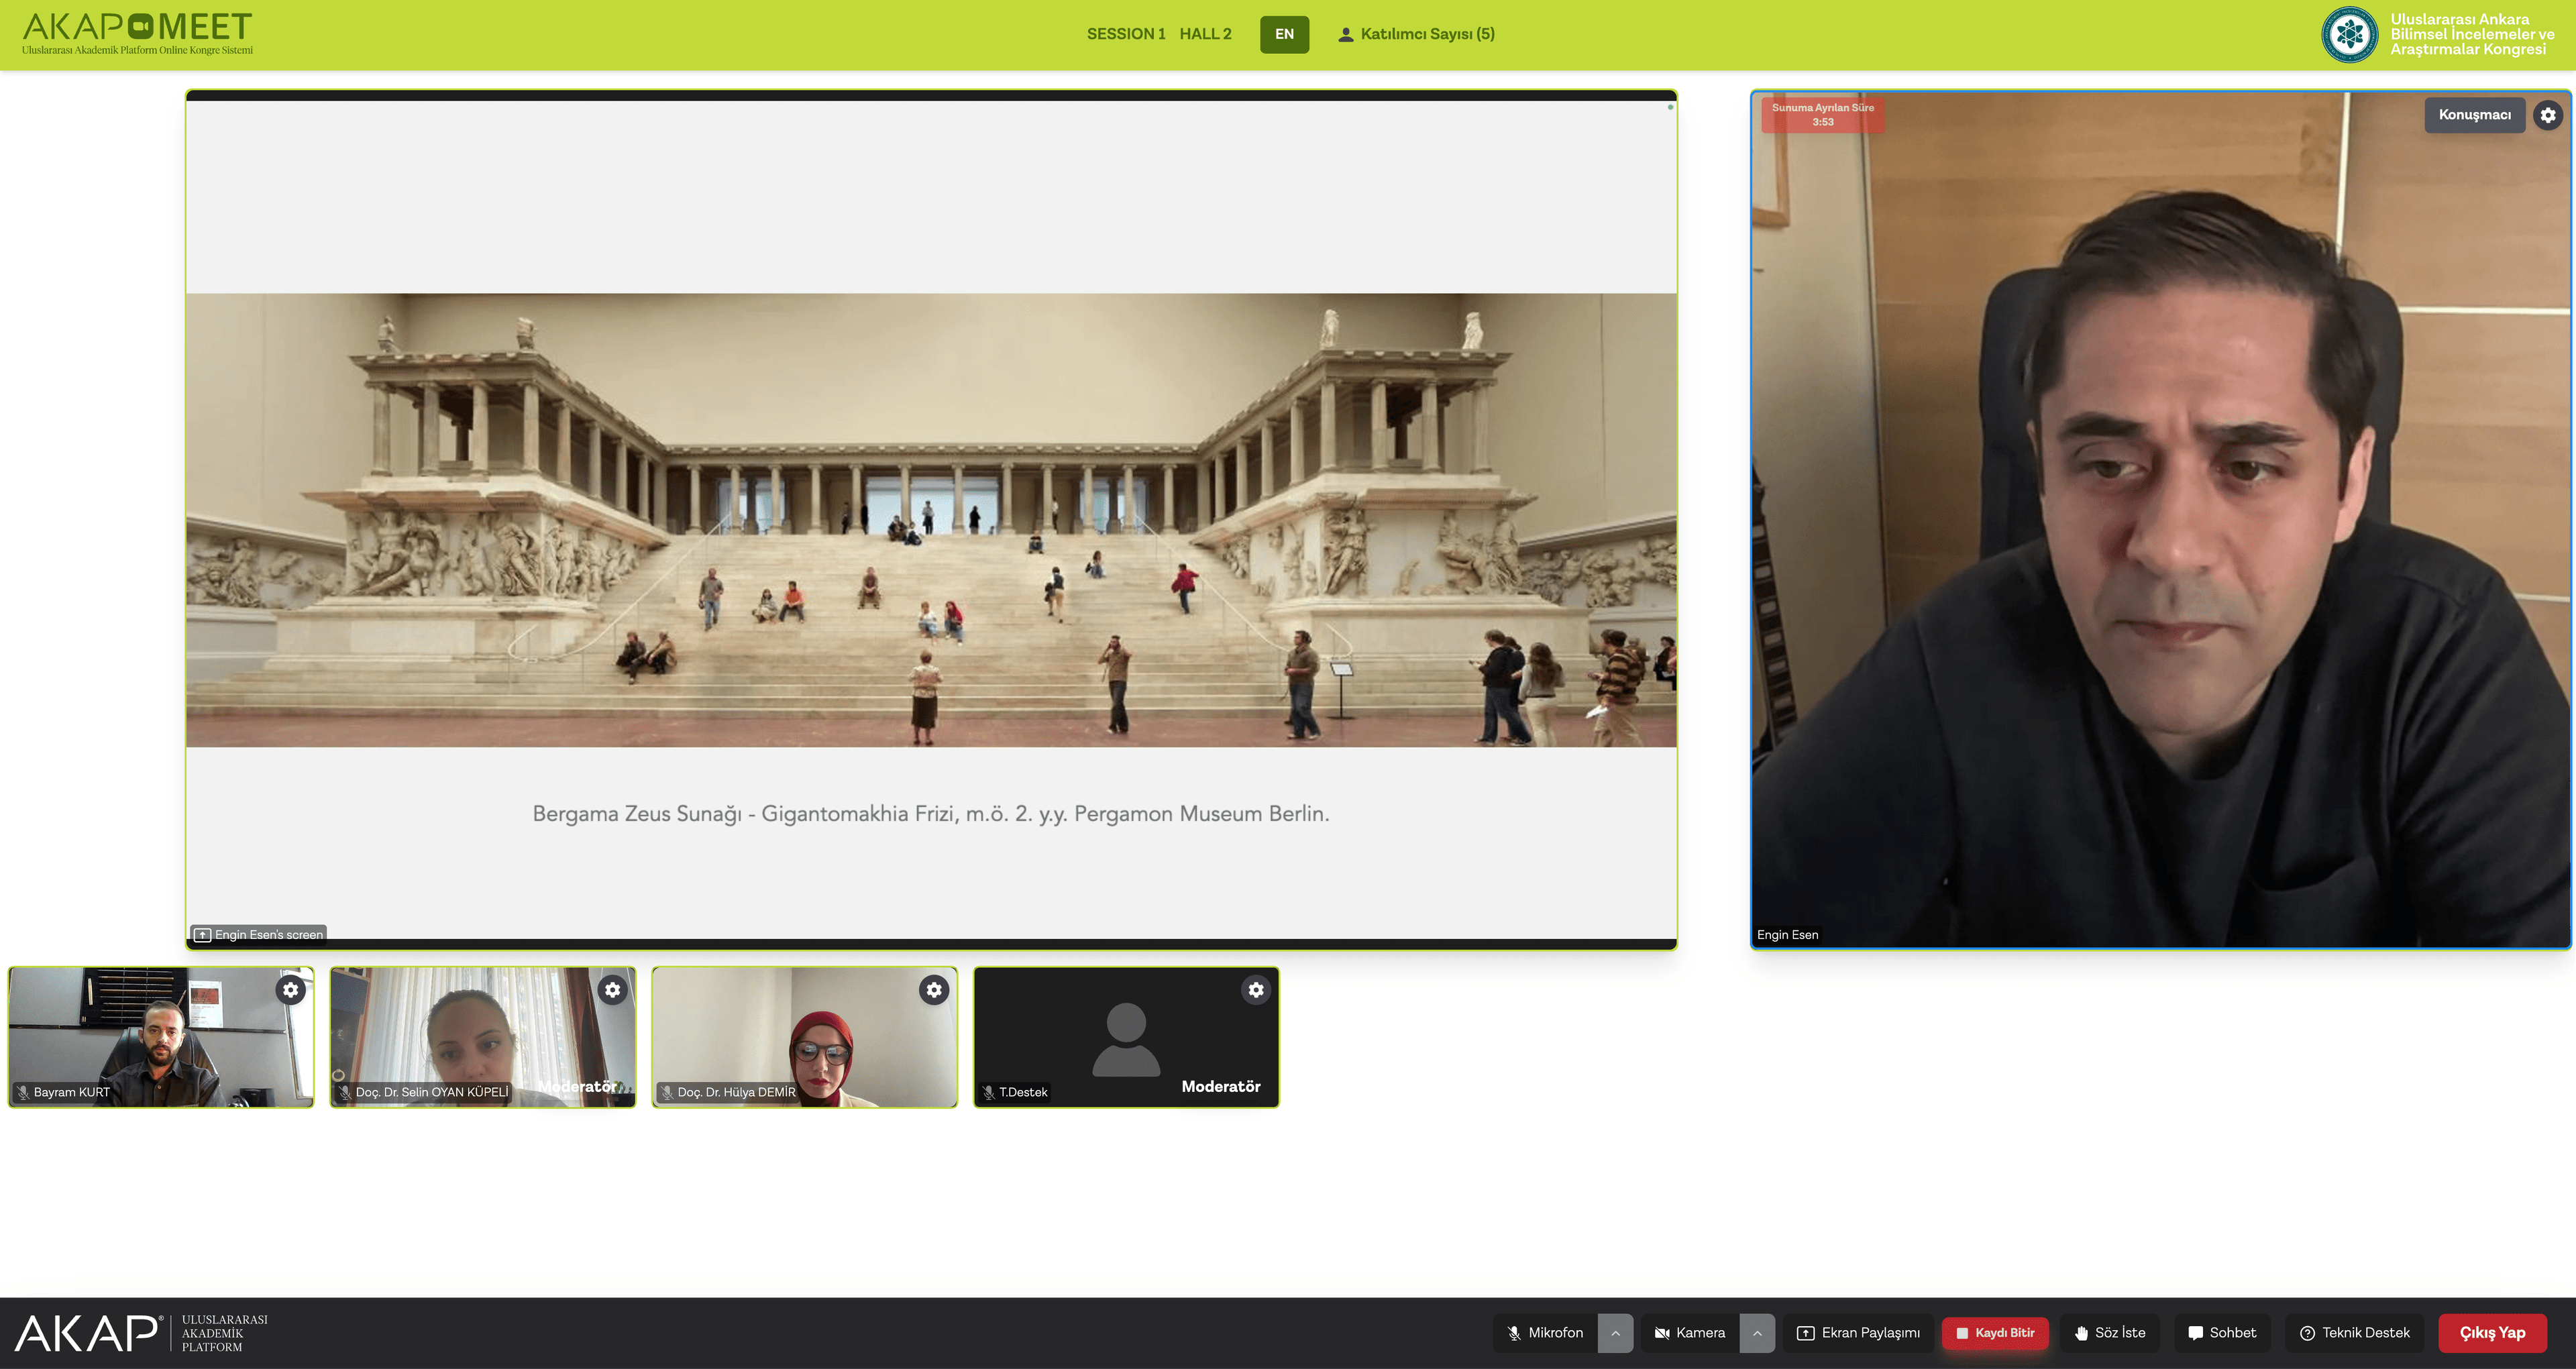The height and width of the screenshot is (1369, 2576).
Task: Open settings gear on Bayram KURT's video tile
Action: point(290,990)
